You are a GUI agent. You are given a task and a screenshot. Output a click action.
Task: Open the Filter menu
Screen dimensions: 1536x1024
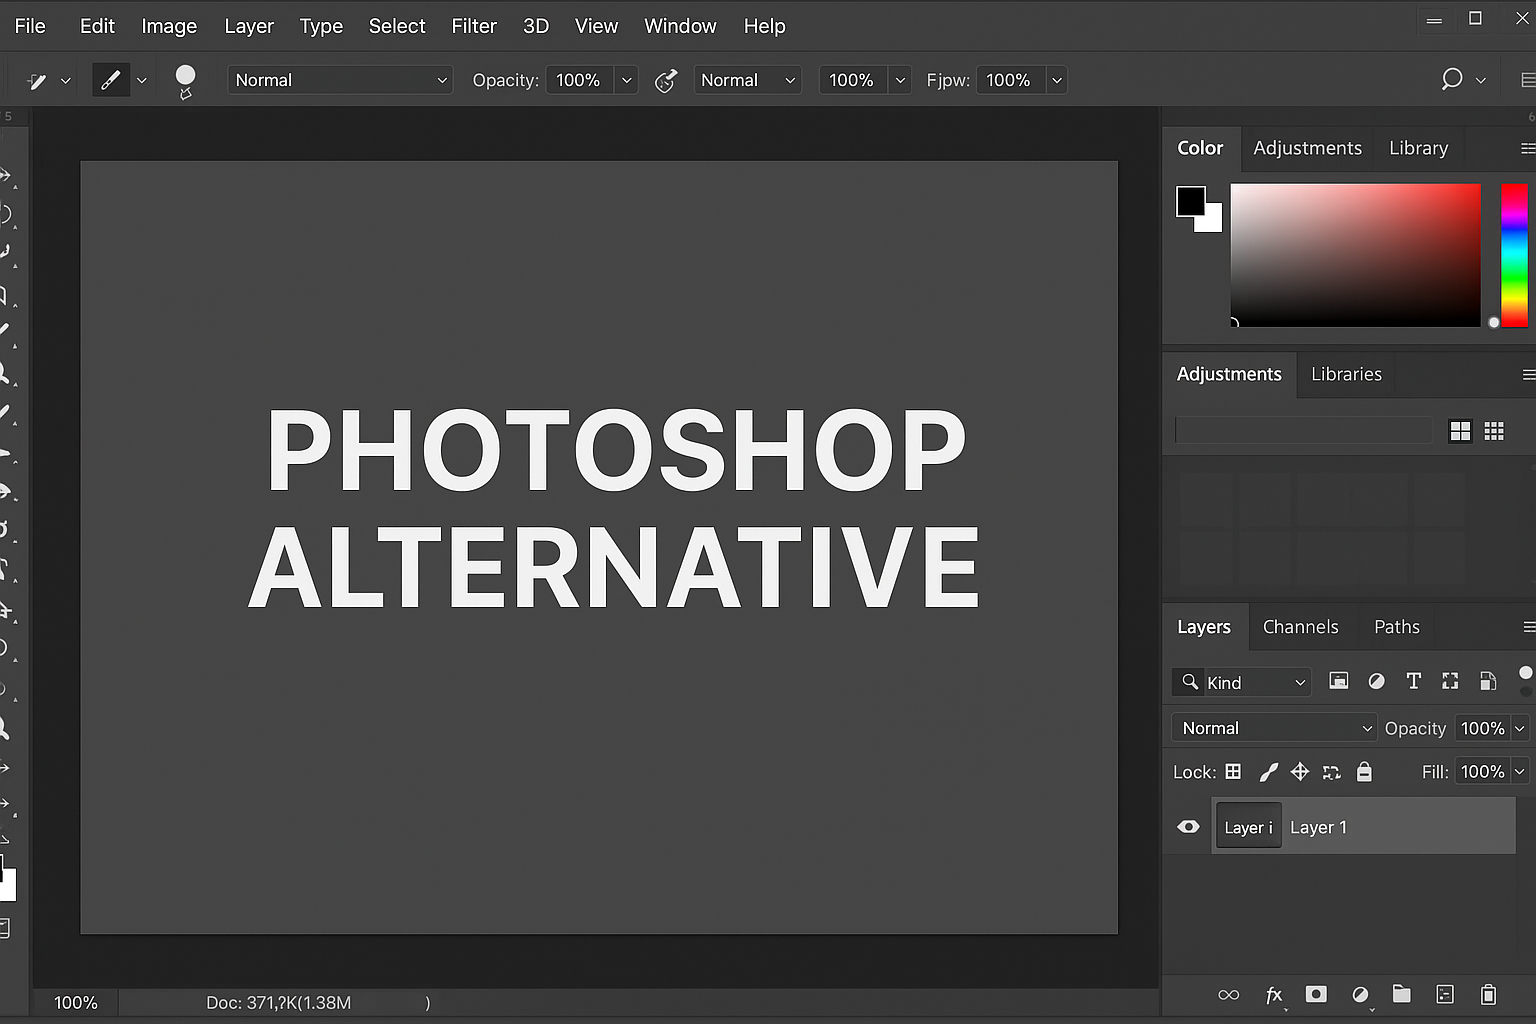click(473, 25)
